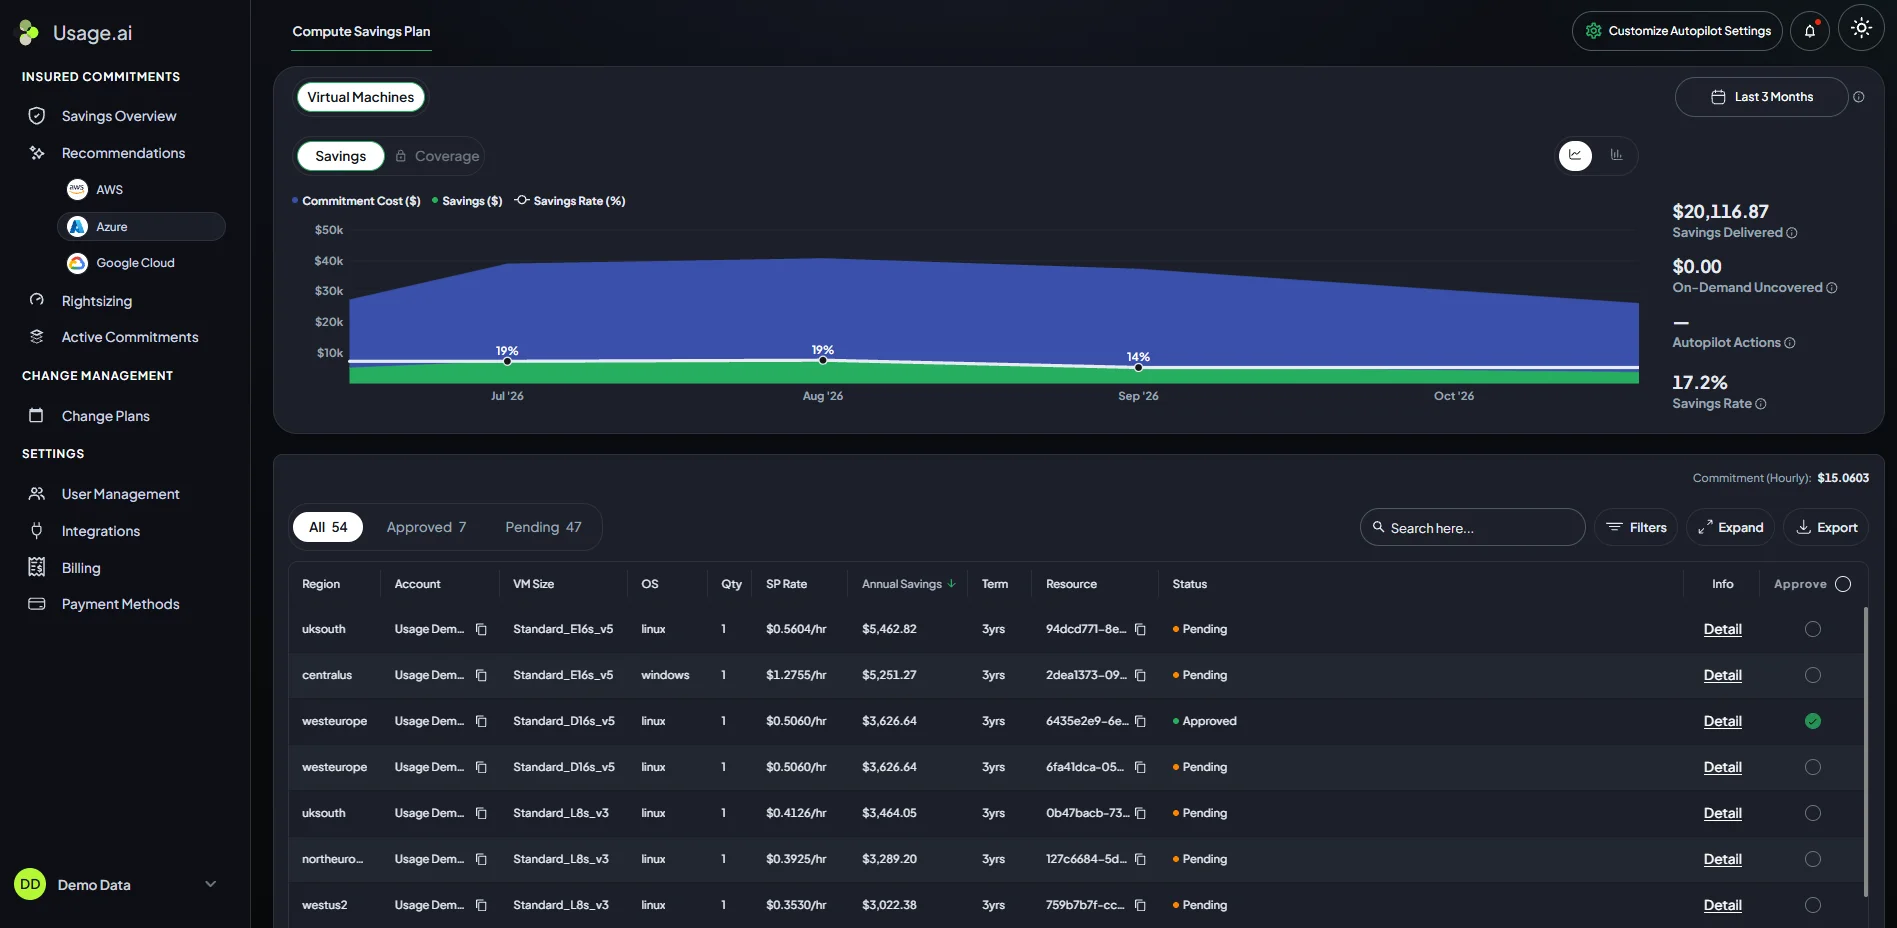Select approve radio for 94dcd771 row

(1813, 629)
